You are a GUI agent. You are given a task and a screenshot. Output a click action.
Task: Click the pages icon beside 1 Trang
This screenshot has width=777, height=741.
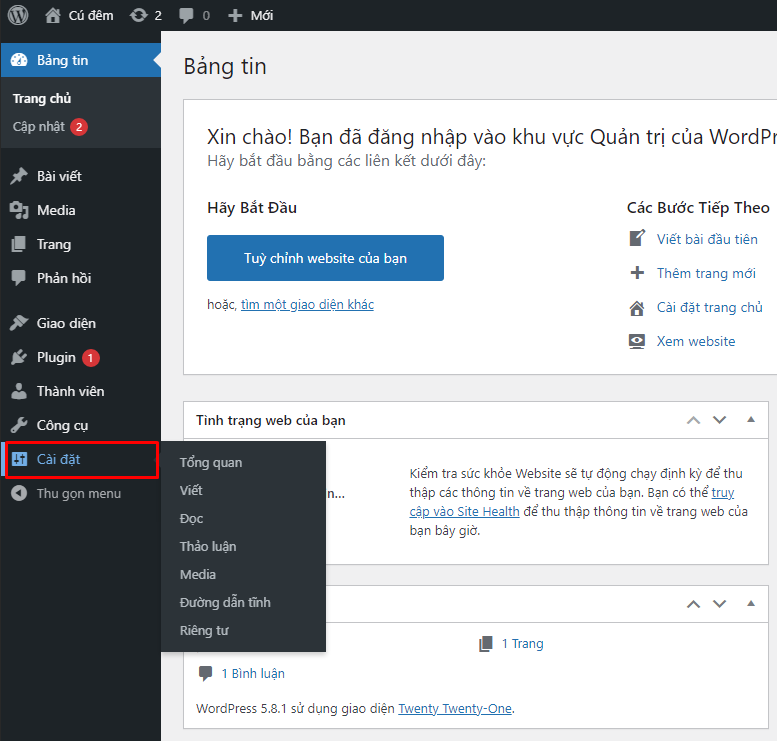[x=486, y=643]
